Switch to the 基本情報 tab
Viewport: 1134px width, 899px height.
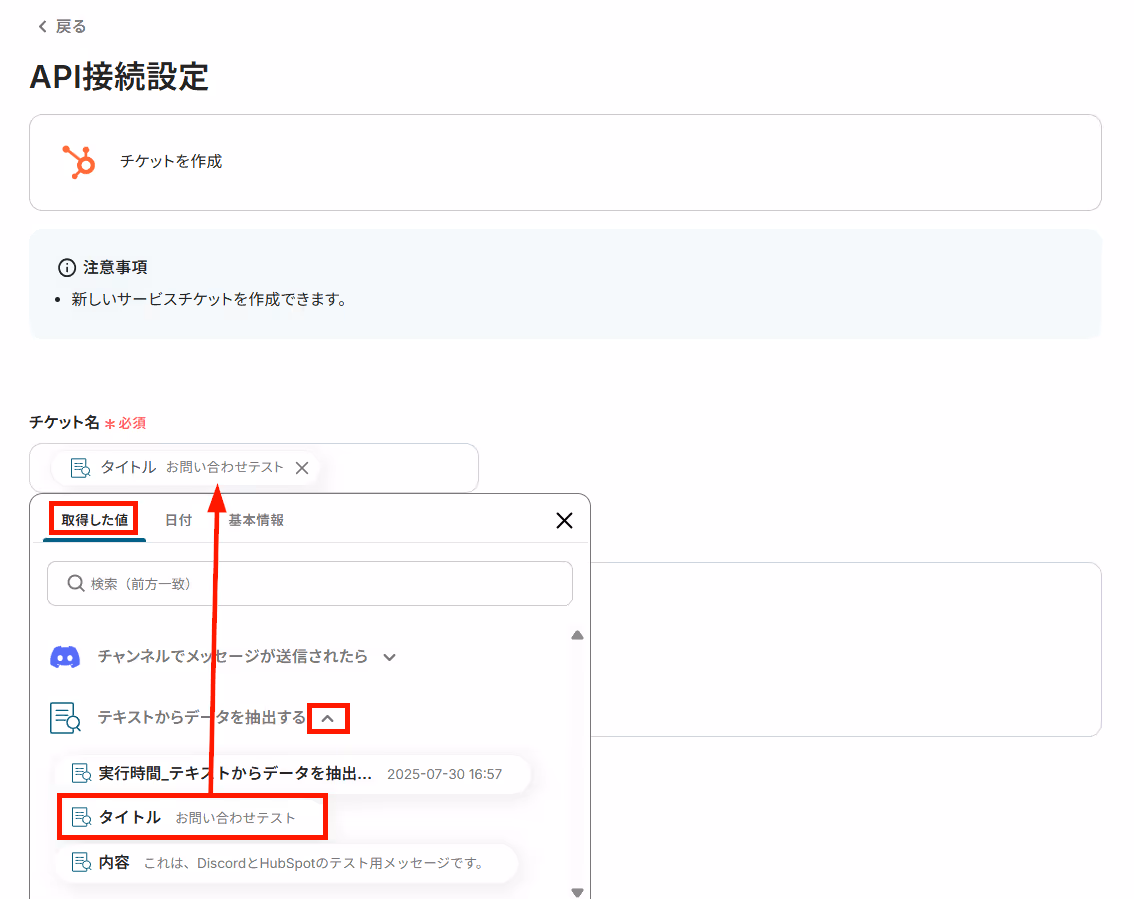(256, 520)
